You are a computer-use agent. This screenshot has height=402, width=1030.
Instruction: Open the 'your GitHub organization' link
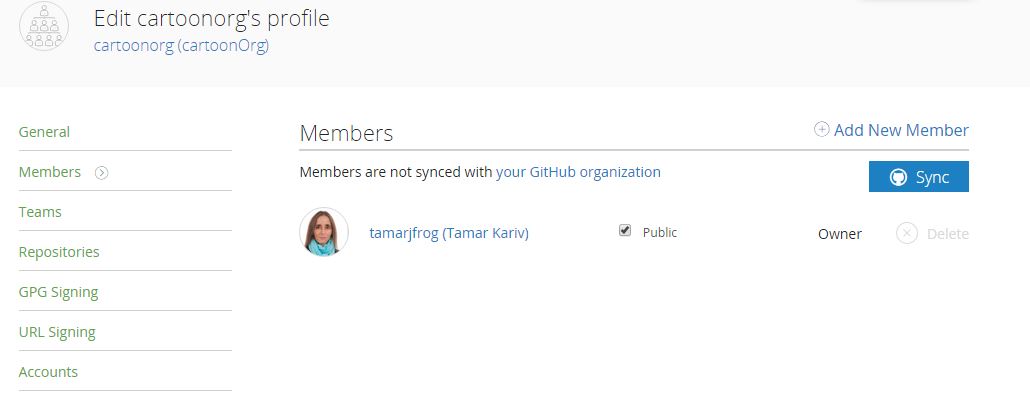click(578, 172)
